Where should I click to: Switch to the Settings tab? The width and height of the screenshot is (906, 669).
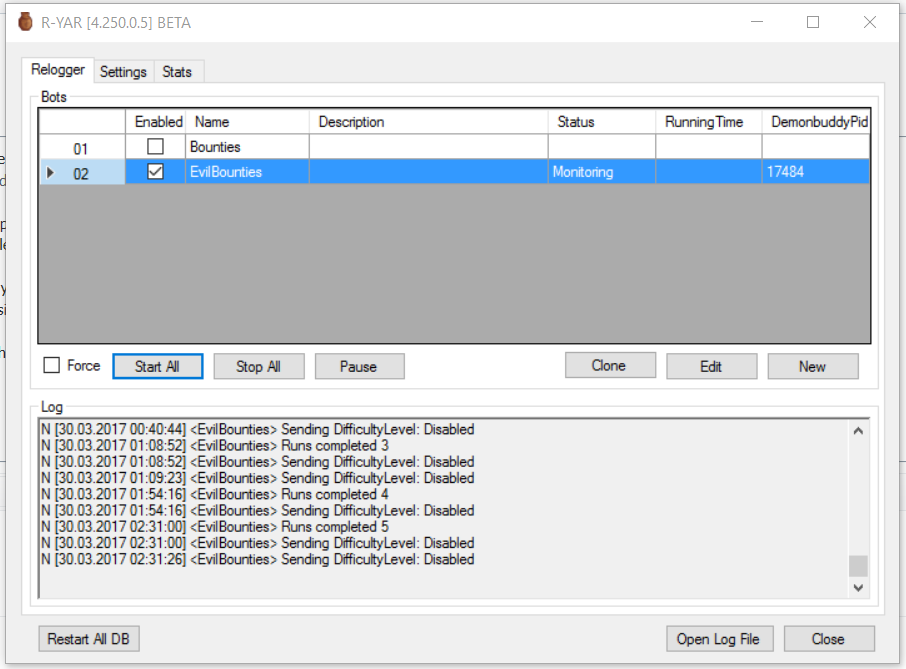(123, 72)
